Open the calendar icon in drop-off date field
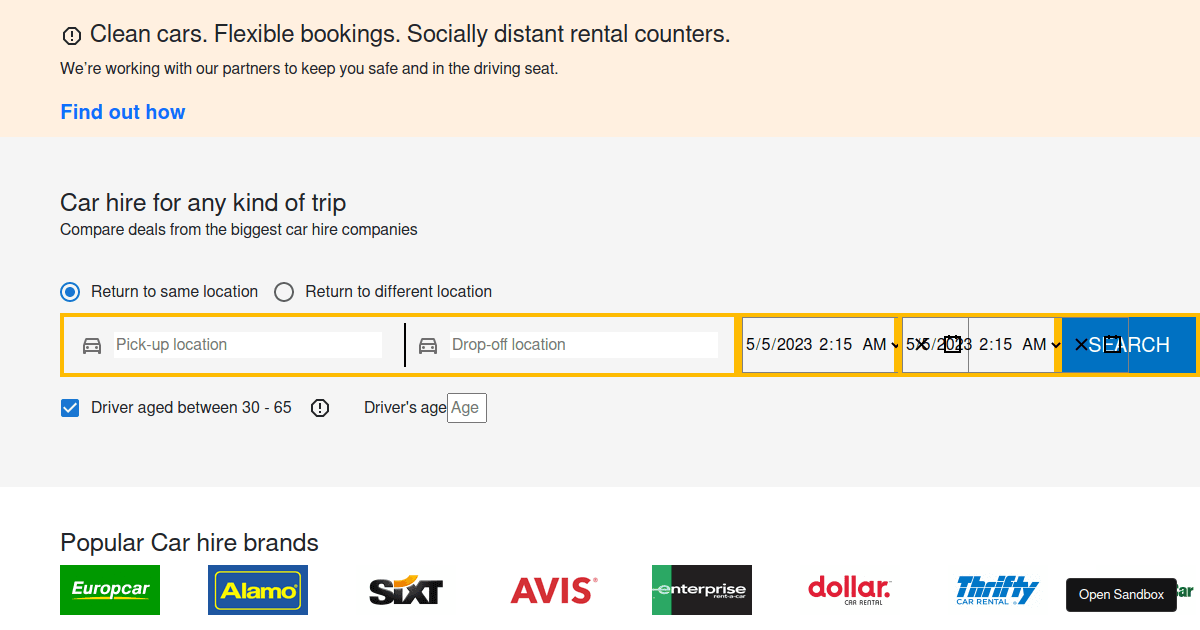This screenshot has height=630, width=1200. (952, 345)
